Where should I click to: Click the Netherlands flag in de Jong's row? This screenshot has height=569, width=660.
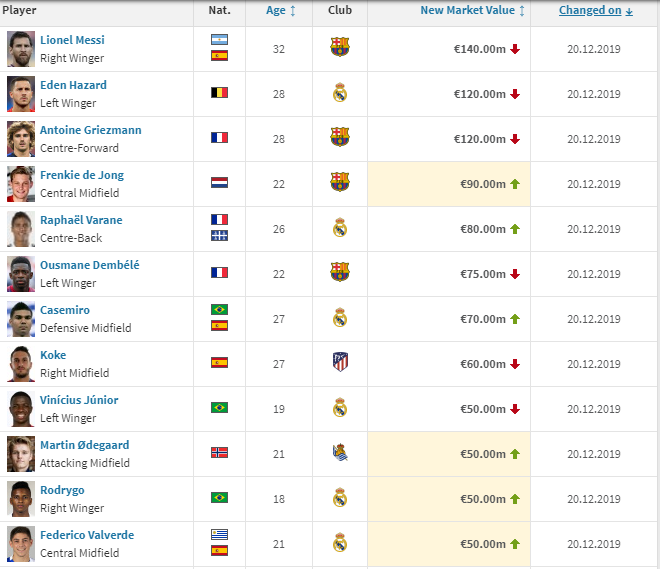click(219, 183)
